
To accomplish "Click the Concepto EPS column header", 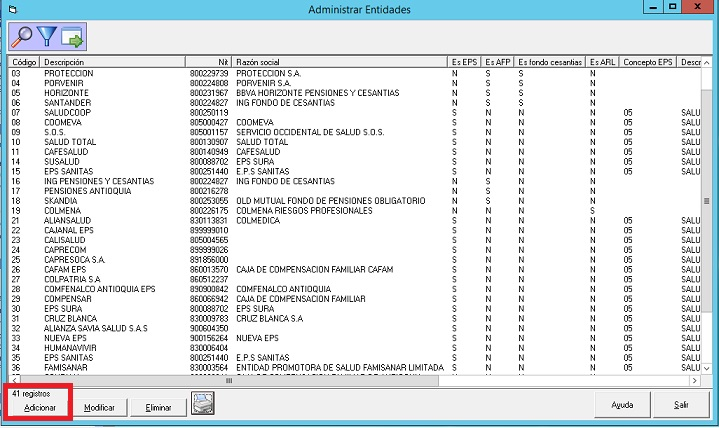I will point(647,62).
